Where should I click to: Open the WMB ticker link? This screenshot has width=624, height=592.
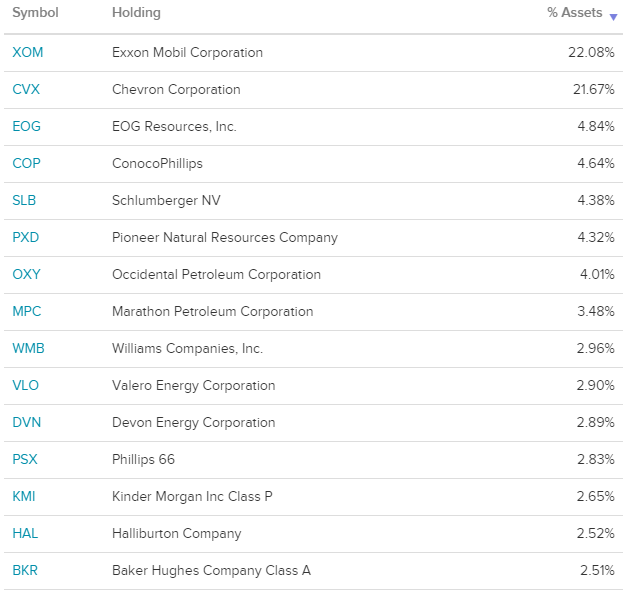pyautogui.click(x=28, y=348)
